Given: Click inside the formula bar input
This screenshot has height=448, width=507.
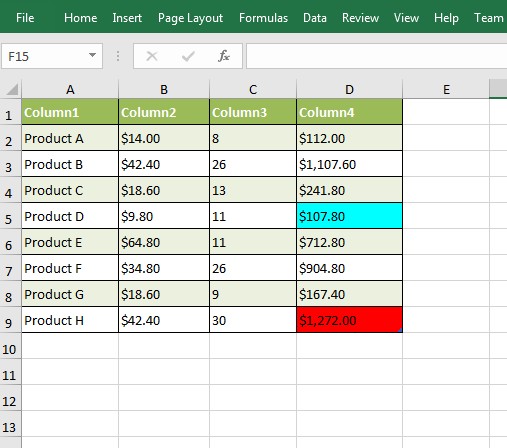Looking at the screenshot, I should click(x=377, y=56).
